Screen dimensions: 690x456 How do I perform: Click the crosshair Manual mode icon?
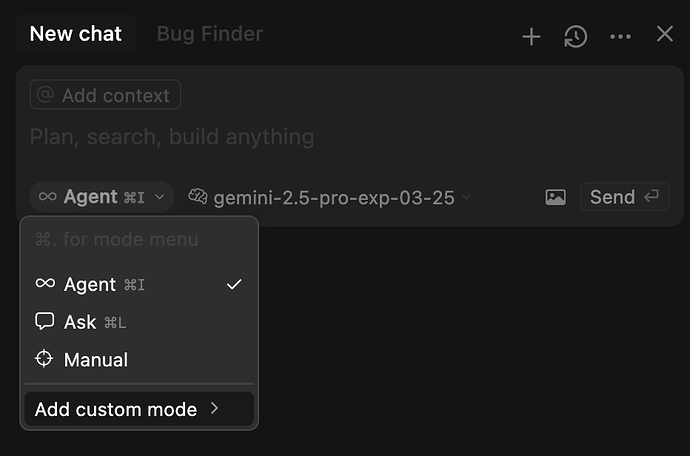click(x=44, y=358)
